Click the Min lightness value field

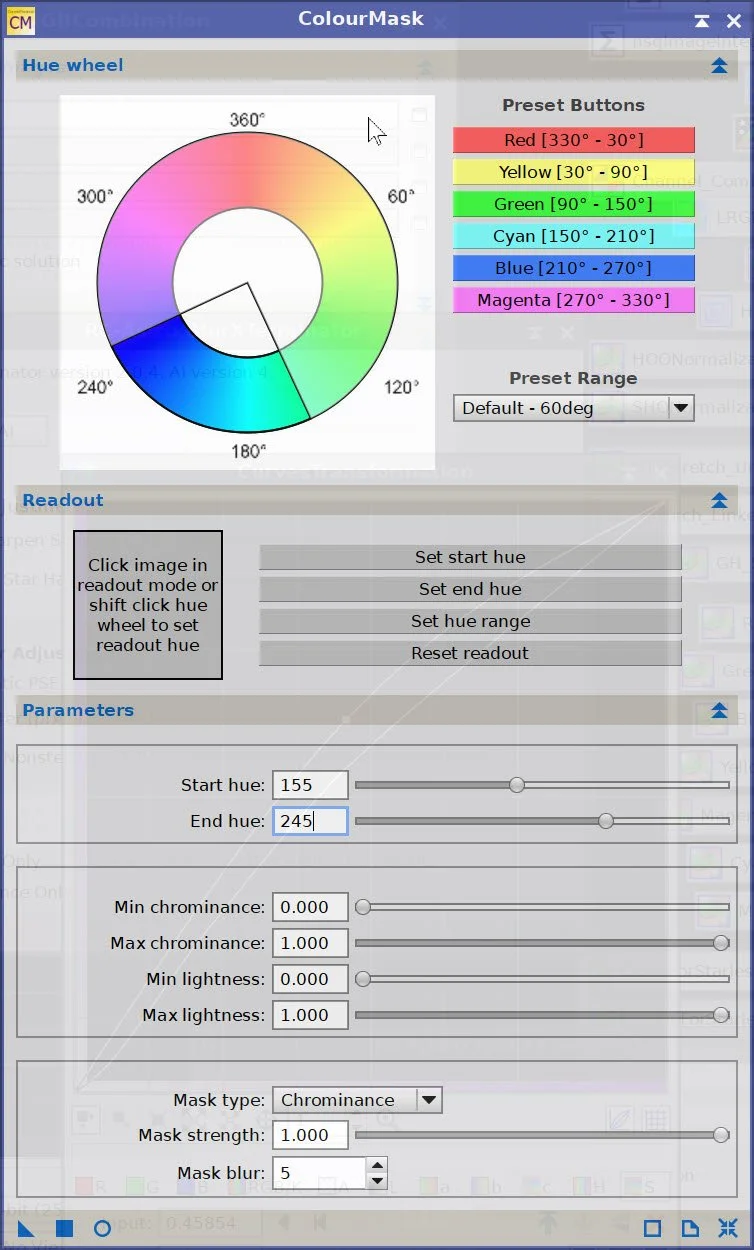pos(310,979)
